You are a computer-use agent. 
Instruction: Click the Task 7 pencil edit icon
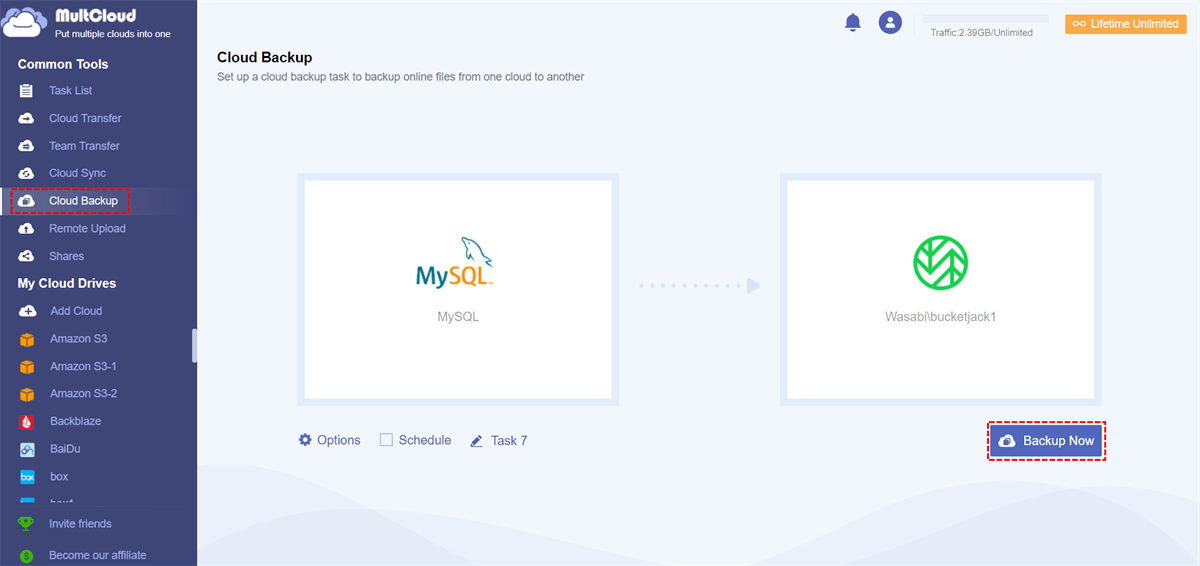(x=477, y=441)
